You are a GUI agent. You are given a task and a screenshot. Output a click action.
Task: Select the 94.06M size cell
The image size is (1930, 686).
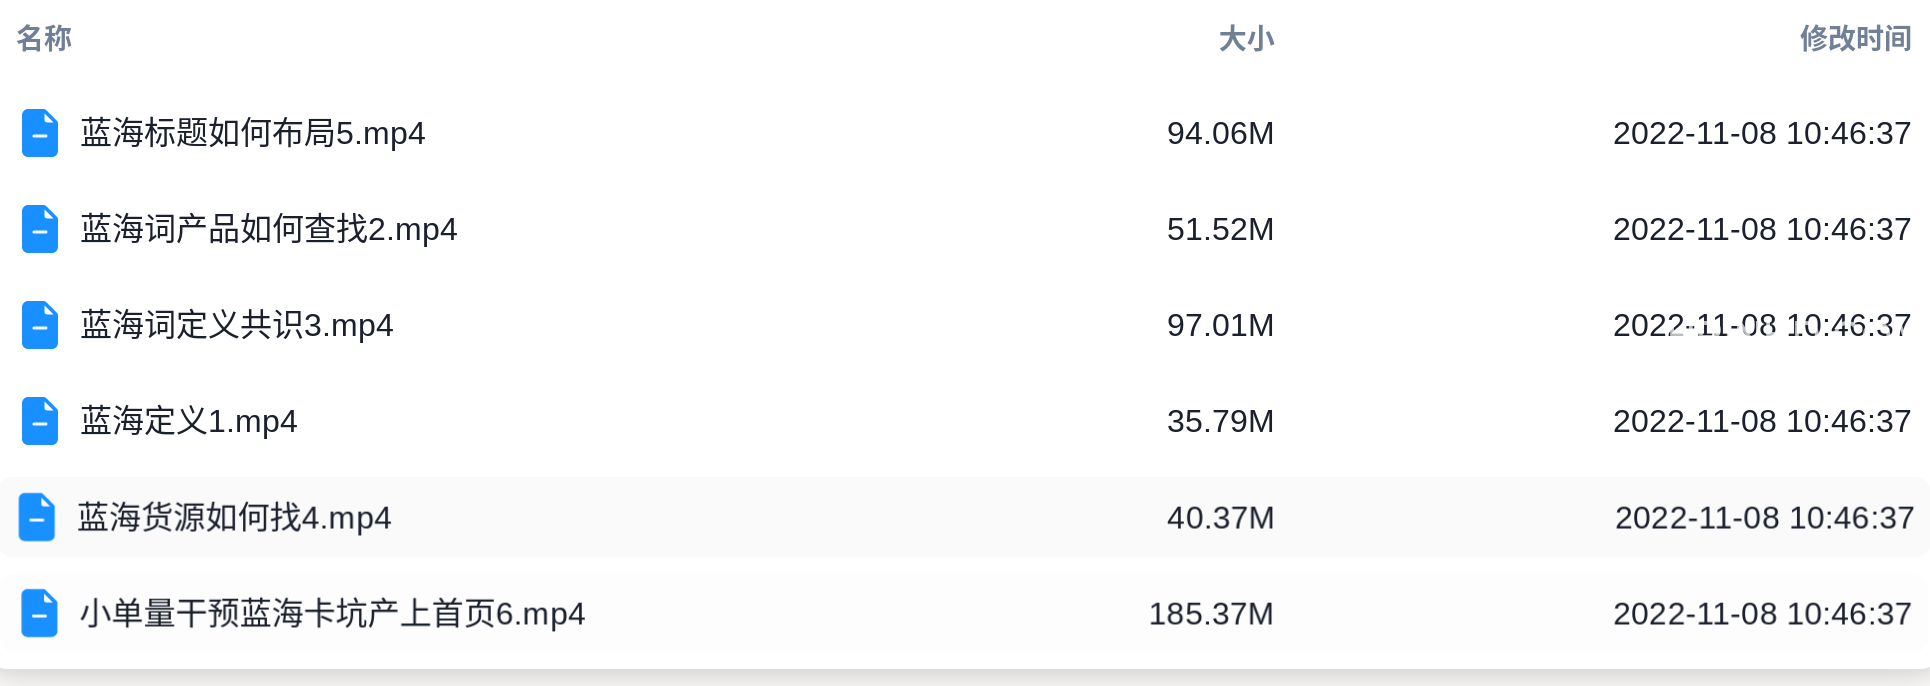pyautogui.click(x=1220, y=133)
